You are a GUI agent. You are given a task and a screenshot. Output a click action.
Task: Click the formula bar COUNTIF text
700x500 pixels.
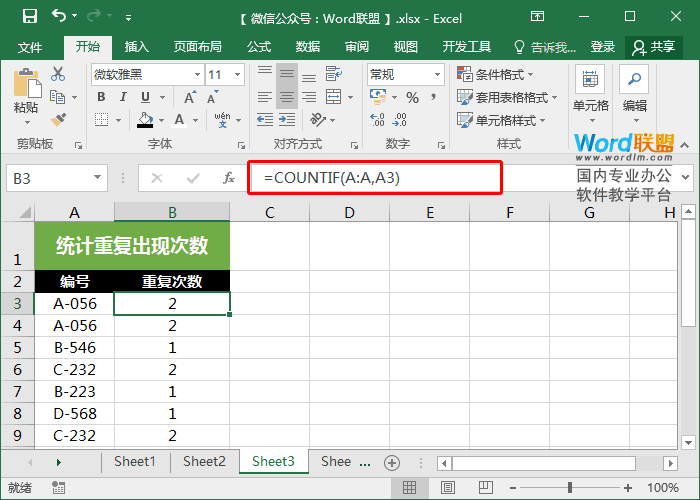pyautogui.click(x=332, y=178)
